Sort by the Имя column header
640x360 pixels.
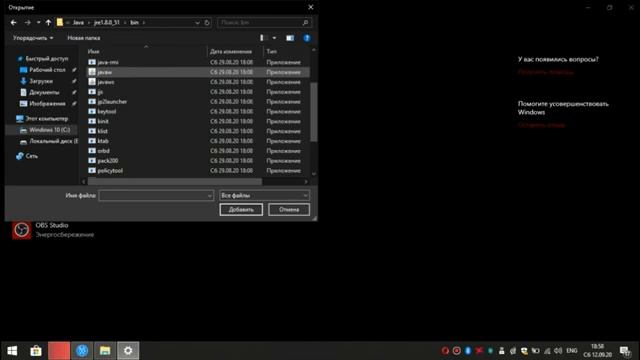click(93, 51)
